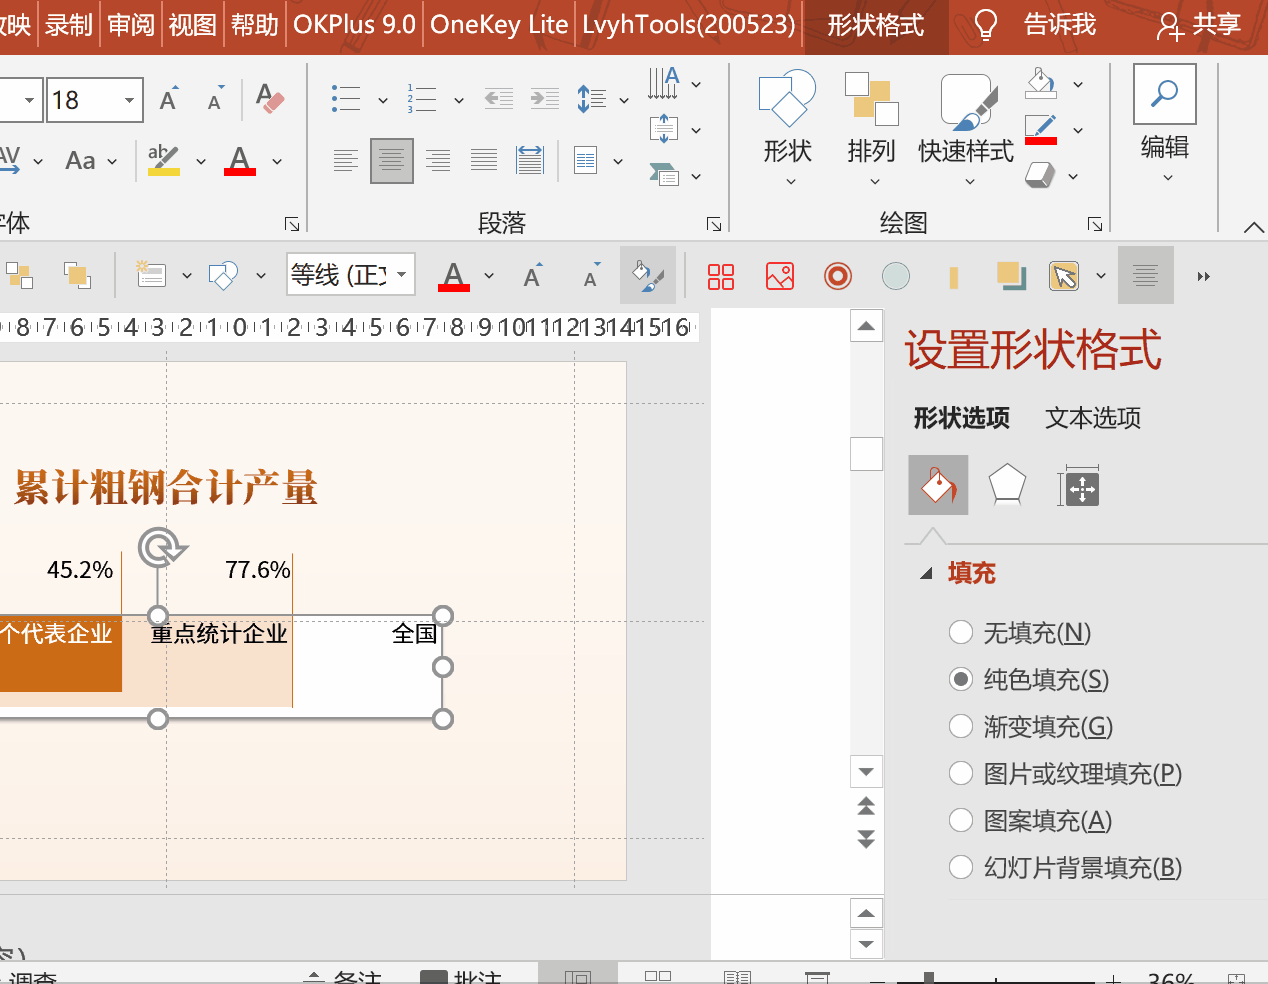Click red four-squares grid icon
Screen dimensions: 1268x984
pyautogui.click(x=721, y=276)
